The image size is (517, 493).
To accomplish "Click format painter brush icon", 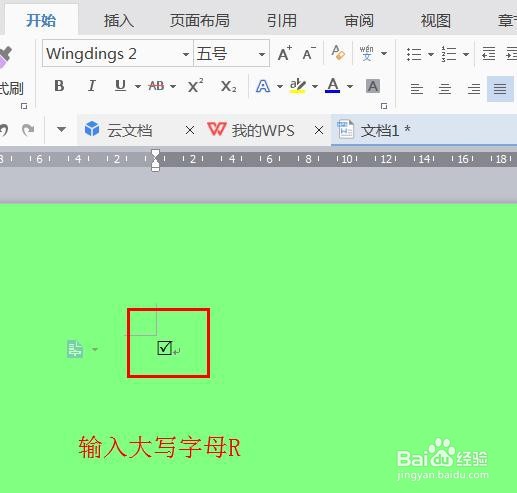I will pos(5,58).
